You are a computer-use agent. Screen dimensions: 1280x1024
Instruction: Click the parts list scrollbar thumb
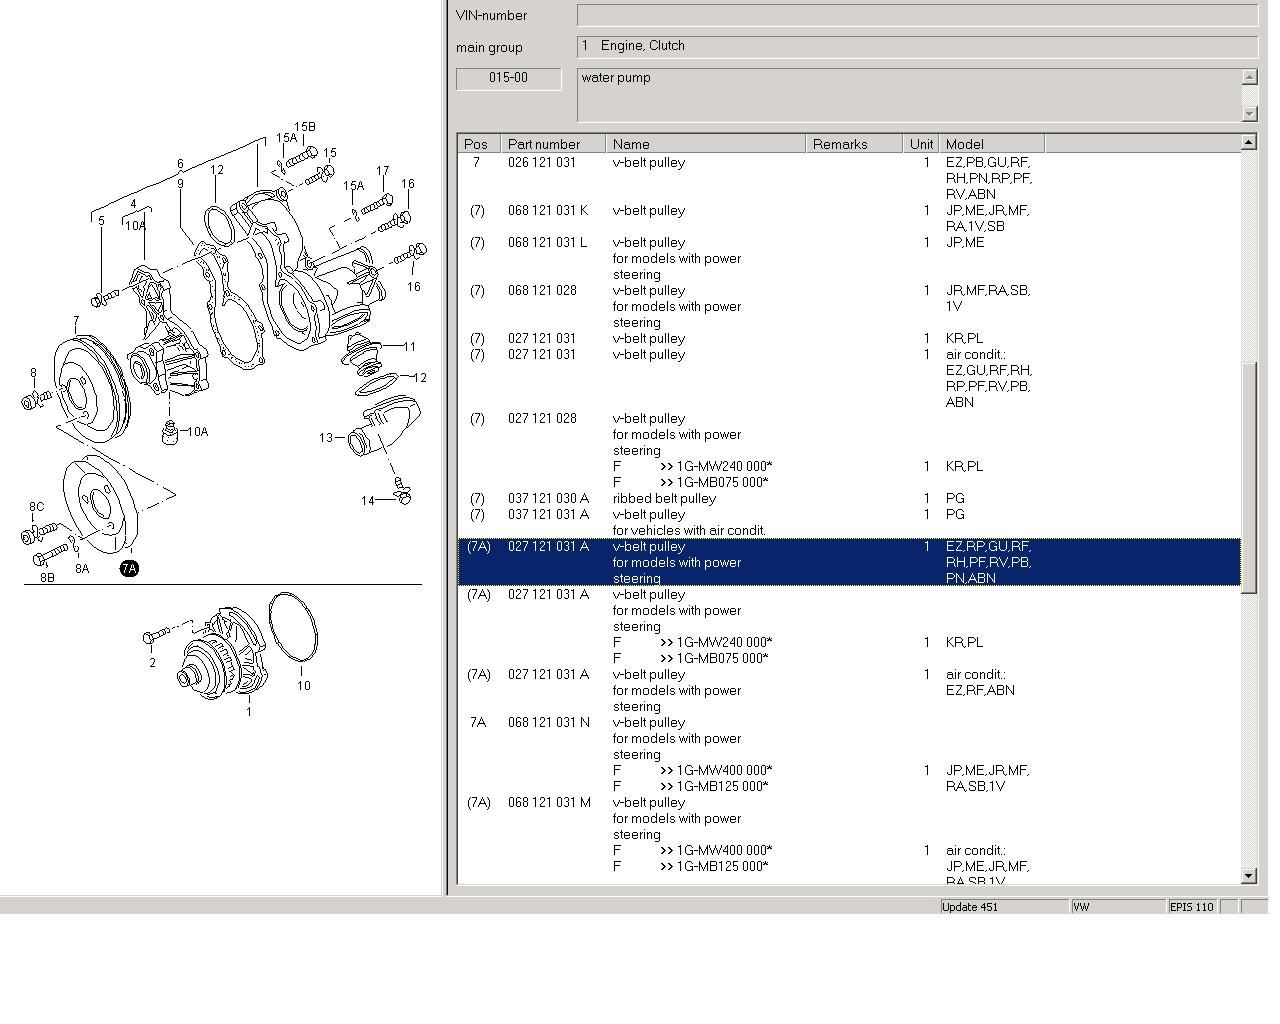coord(1248,477)
